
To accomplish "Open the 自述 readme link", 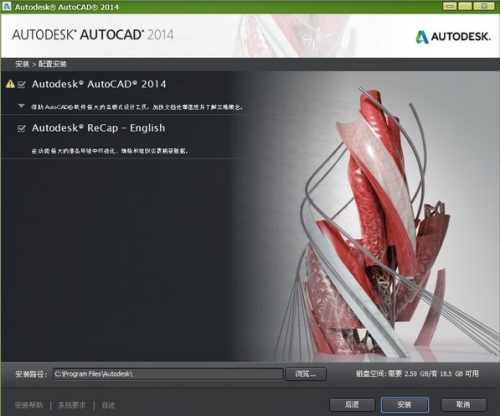I will tap(108, 405).
